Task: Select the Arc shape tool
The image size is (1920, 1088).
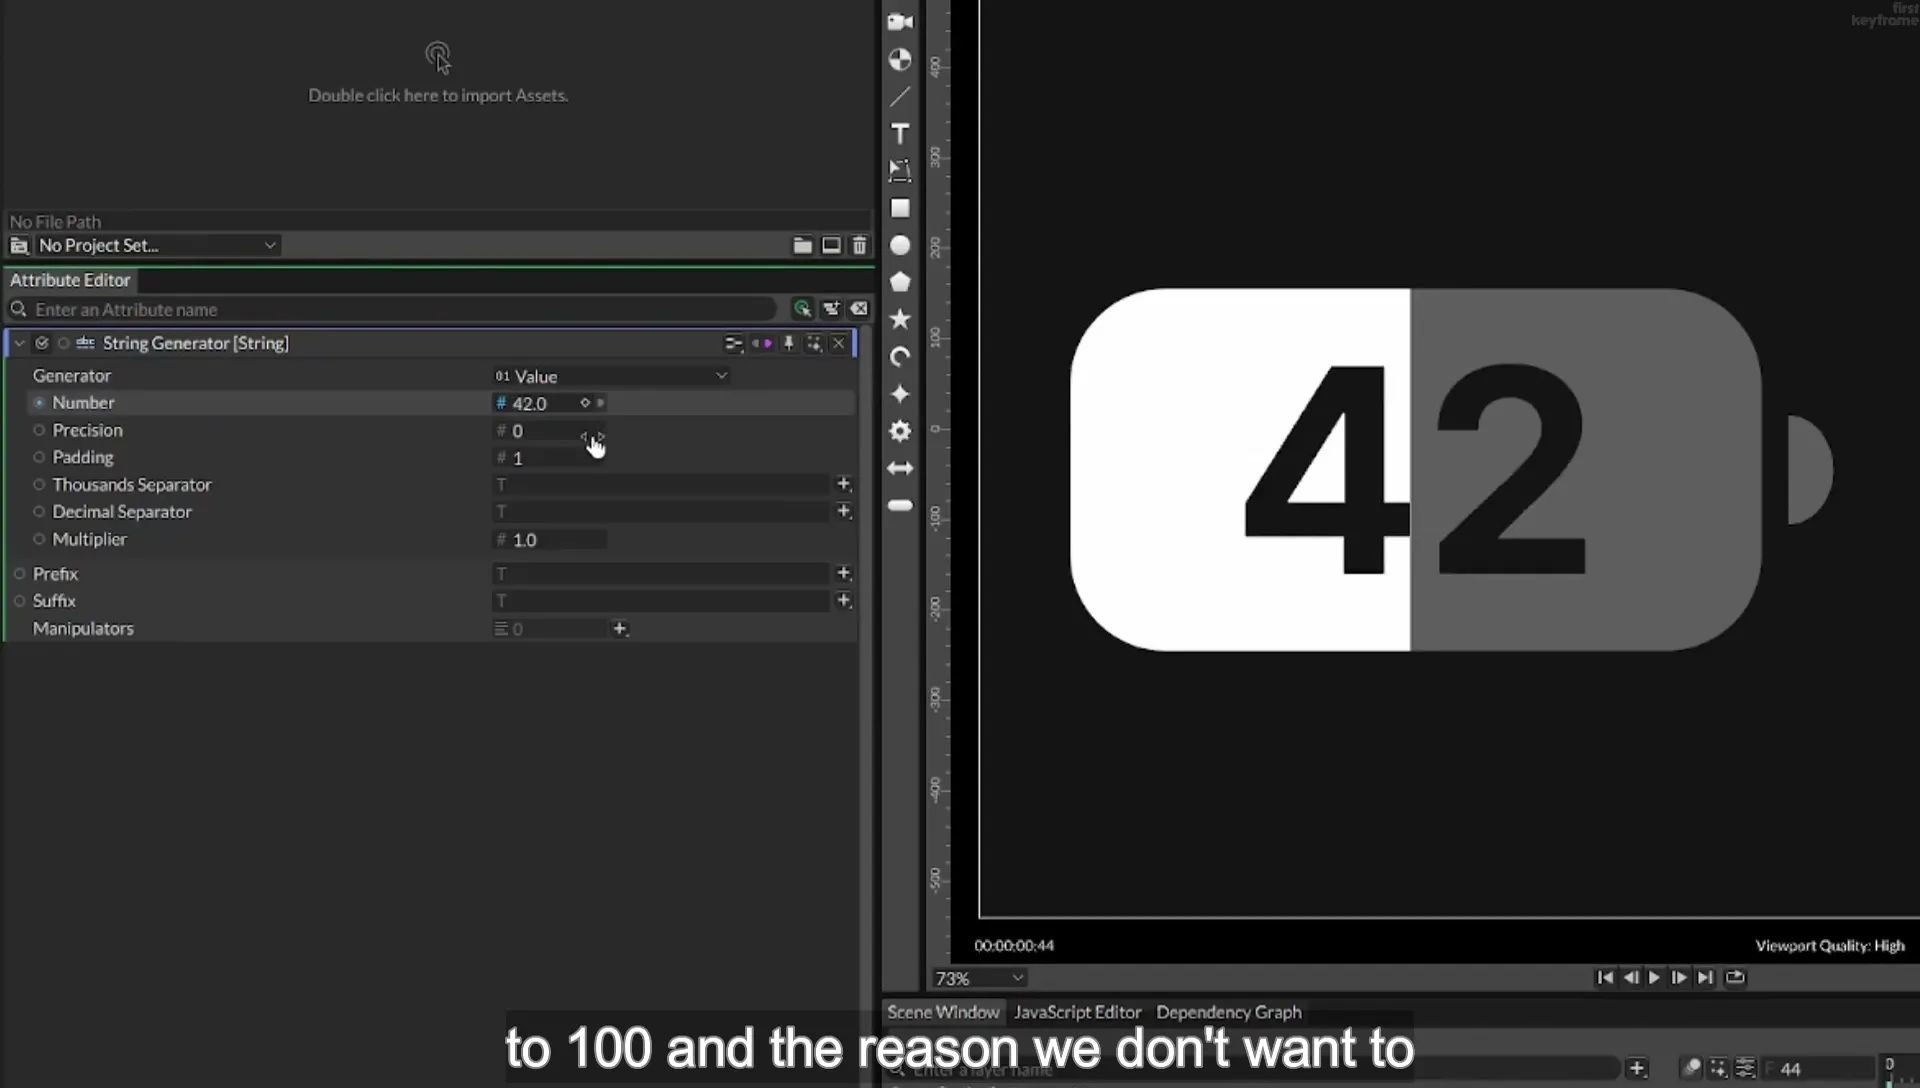Action: [900, 357]
